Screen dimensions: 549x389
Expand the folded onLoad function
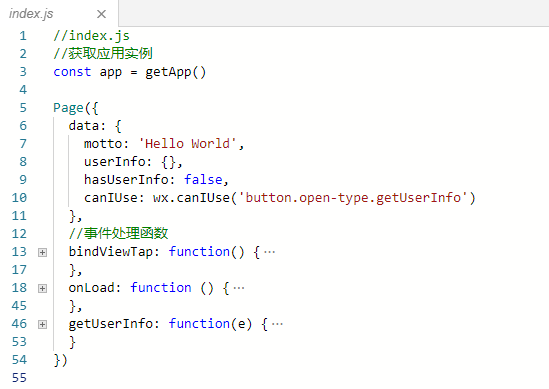click(42, 289)
